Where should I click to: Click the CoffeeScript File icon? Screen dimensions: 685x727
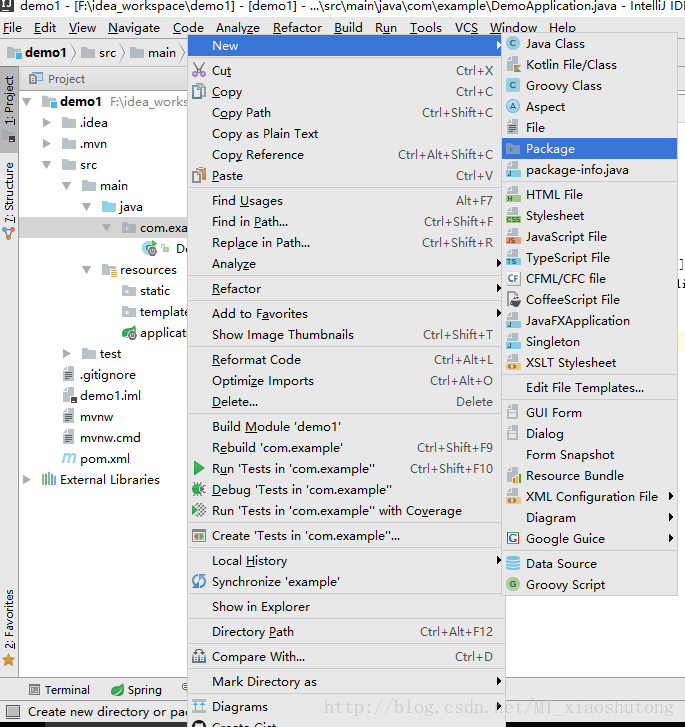(513, 300)
